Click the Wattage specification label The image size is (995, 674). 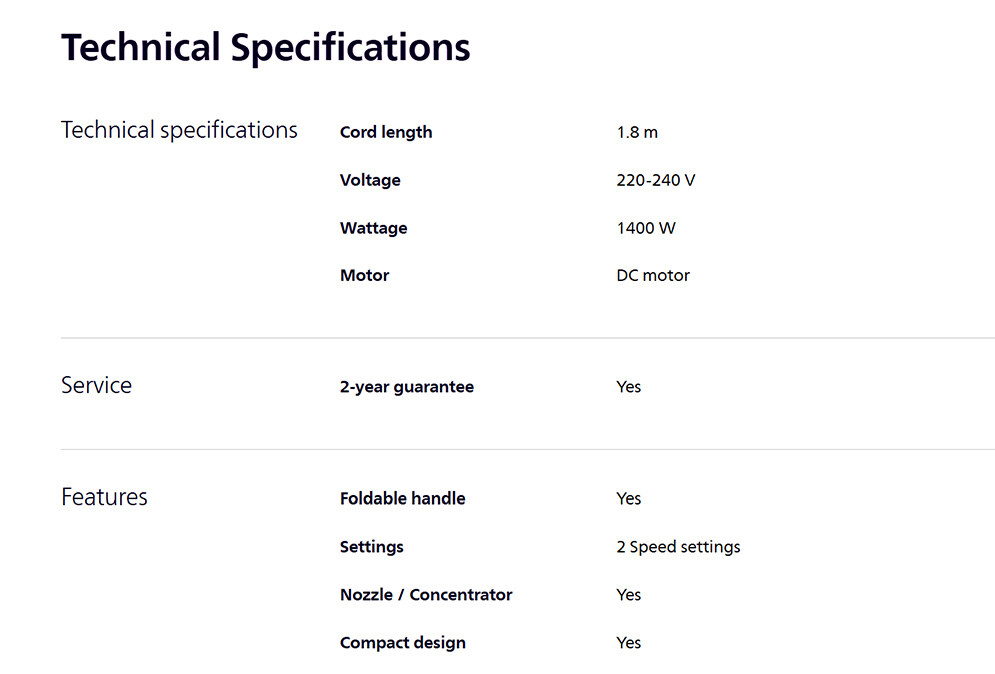[374, 228]
